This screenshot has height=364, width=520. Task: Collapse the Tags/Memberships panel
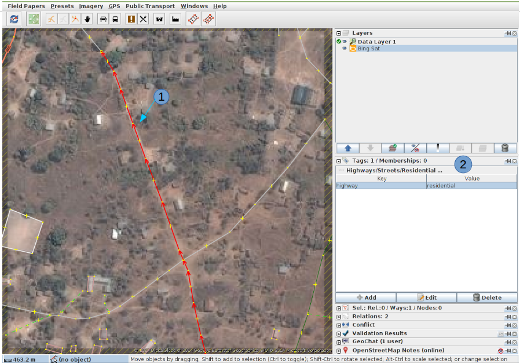click(x=339, y=161)
